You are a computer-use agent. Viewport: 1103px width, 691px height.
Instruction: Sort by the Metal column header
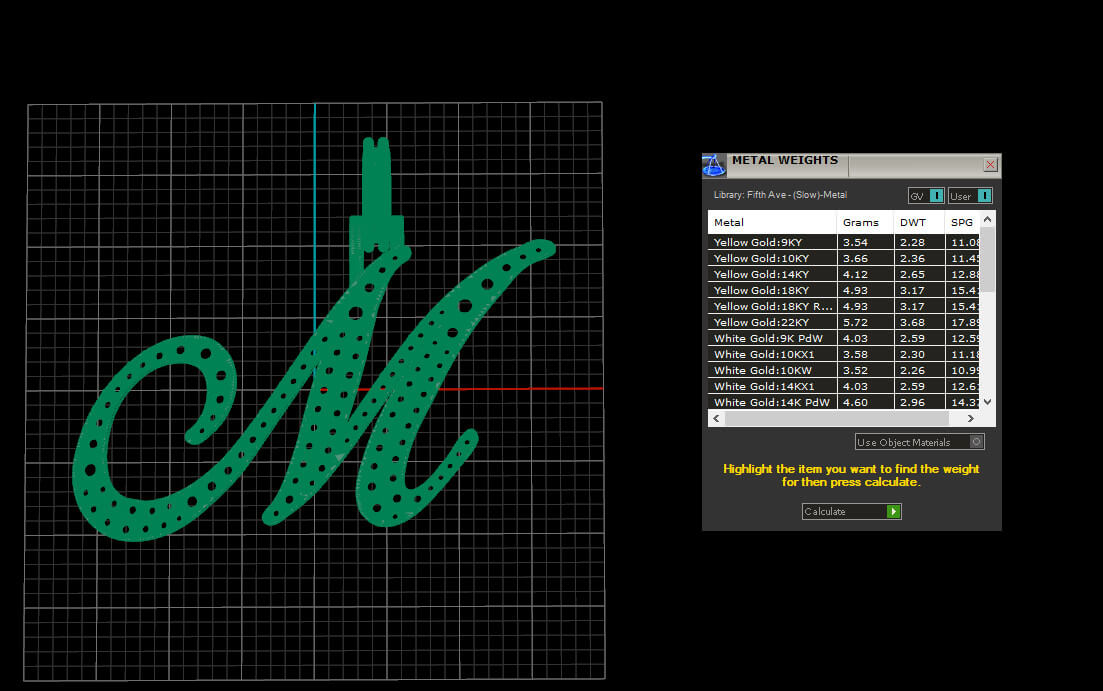772,222
